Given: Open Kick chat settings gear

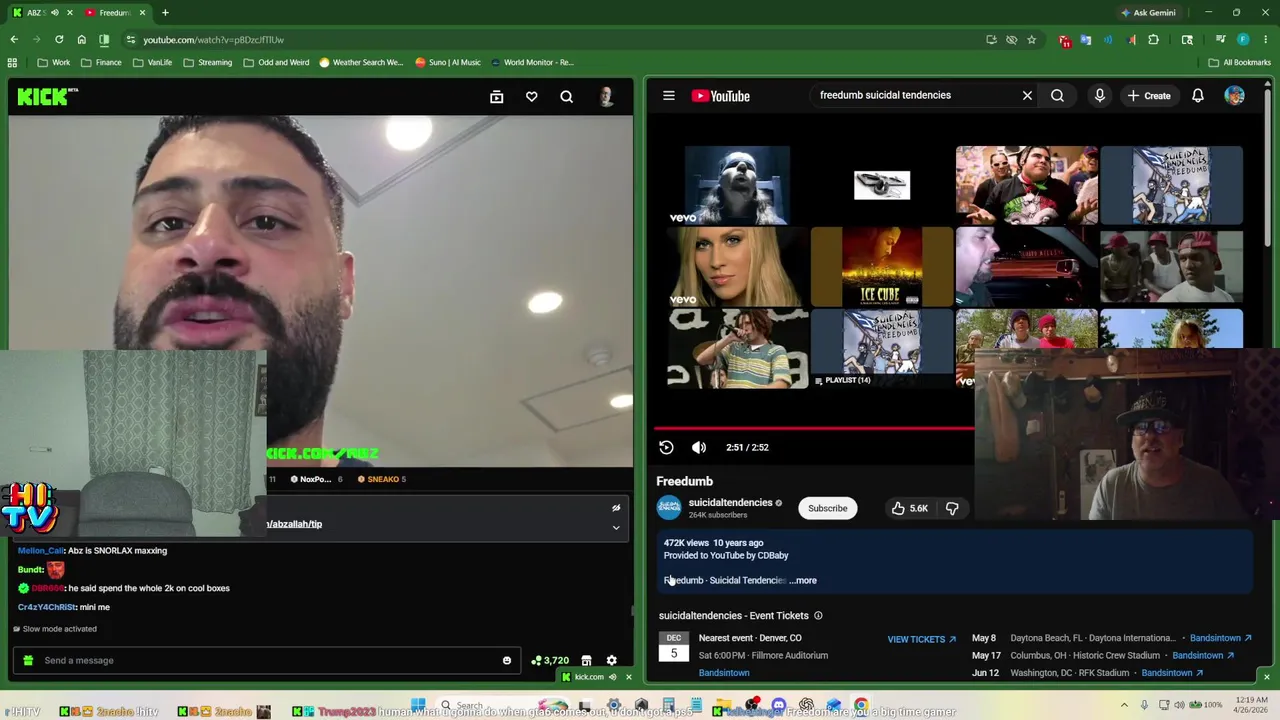Looking at the screenshot, I should click(612, 661).
